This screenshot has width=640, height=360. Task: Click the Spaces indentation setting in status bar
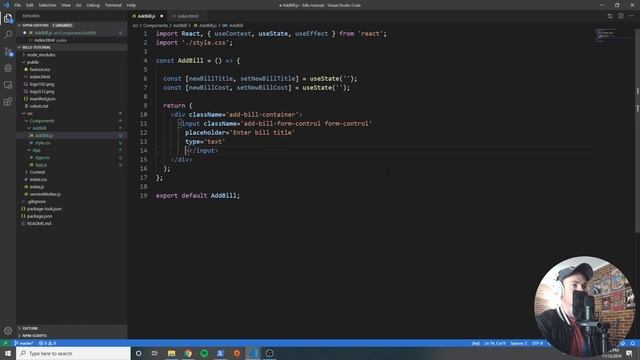(518, 343)
